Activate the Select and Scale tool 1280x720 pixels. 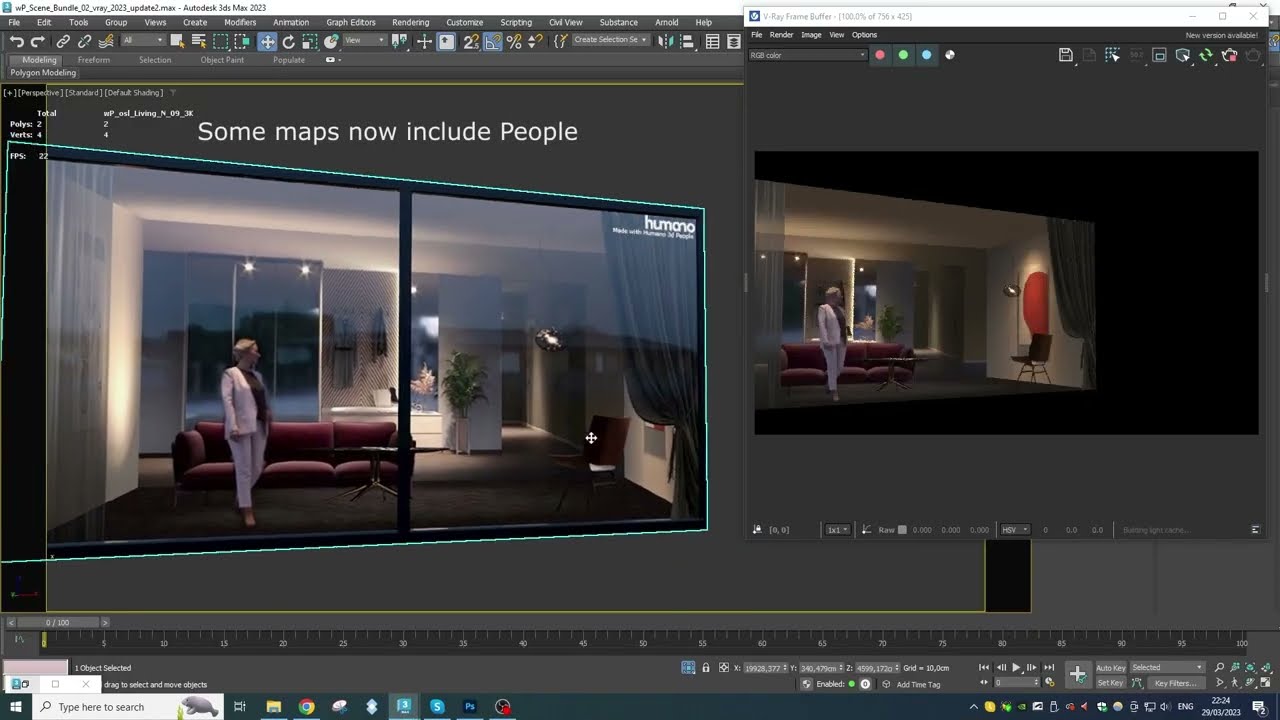coord(310,41)
